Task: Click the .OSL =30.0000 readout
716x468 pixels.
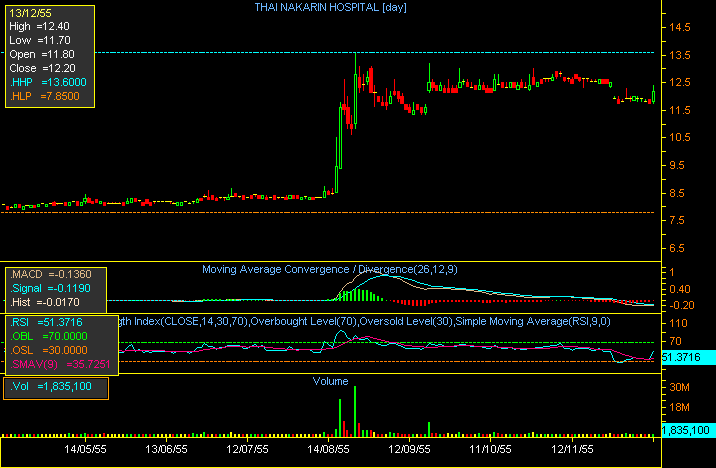Action: tap(48, 350)
